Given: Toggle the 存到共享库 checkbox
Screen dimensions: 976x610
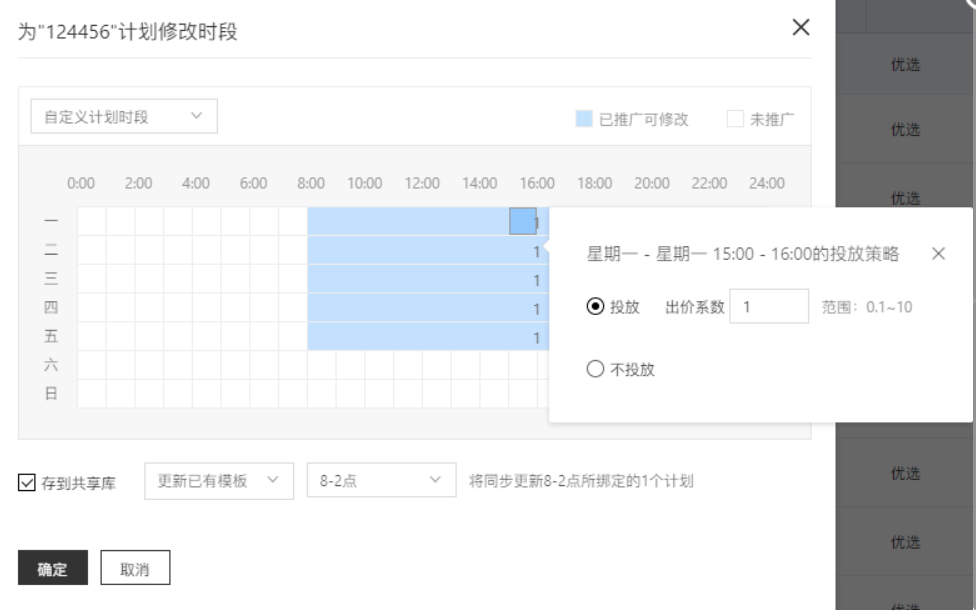Looking at the screenshot, I should coord(27,483).
